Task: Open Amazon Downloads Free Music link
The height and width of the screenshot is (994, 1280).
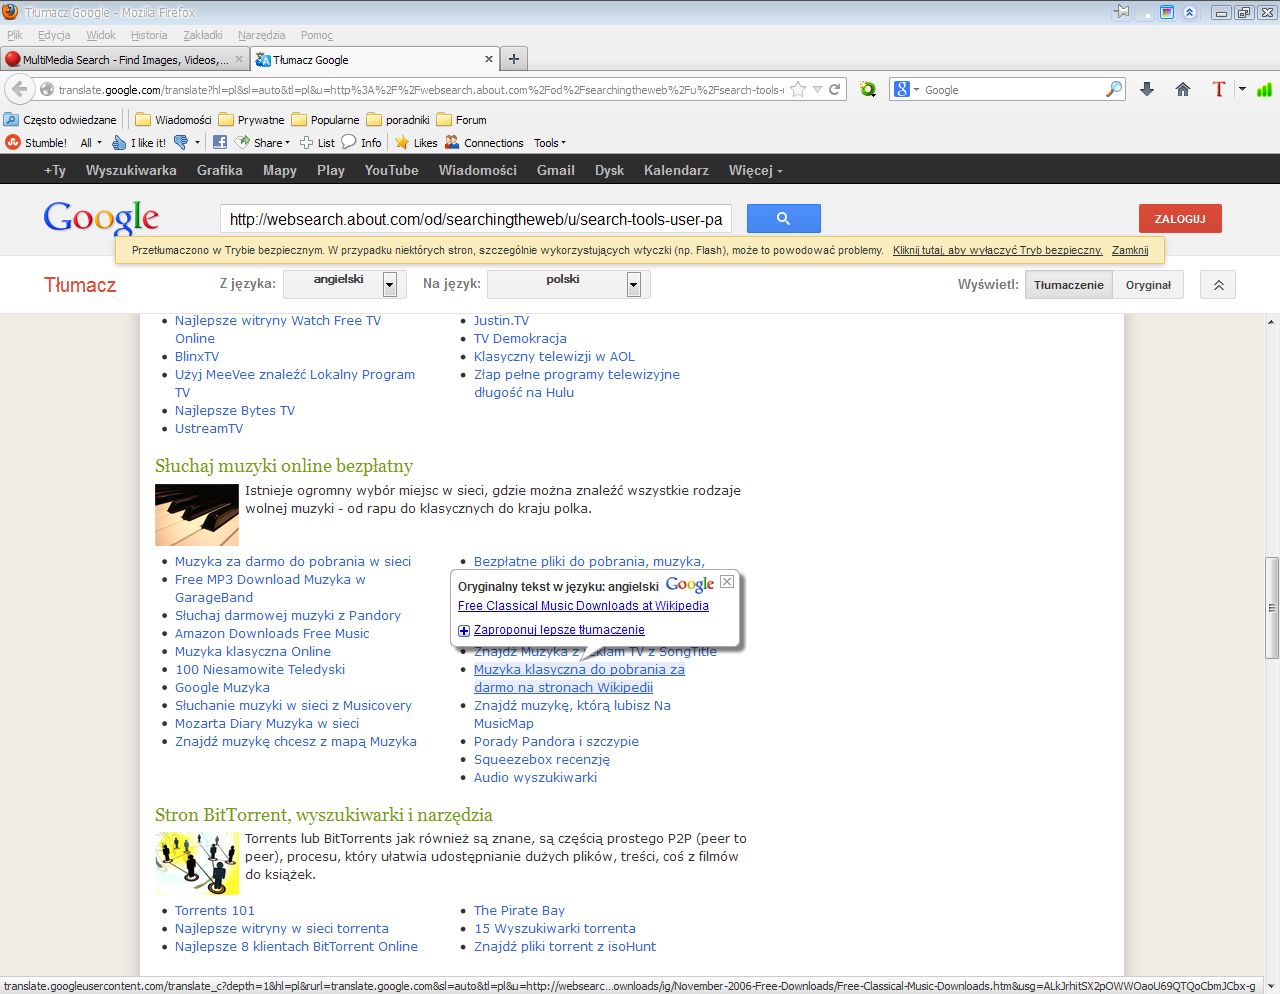Action: click(272, 633)
